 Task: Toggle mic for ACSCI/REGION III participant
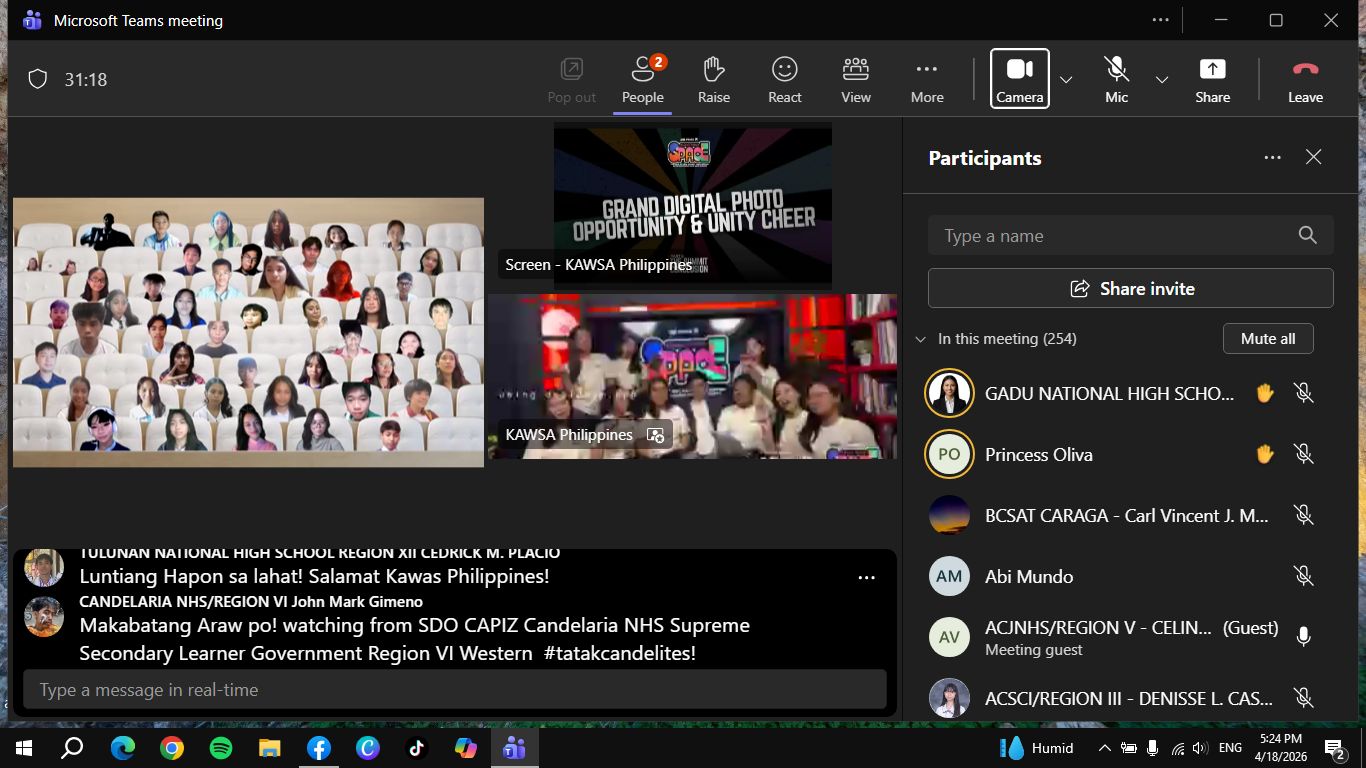click(x=1303, y=698)
